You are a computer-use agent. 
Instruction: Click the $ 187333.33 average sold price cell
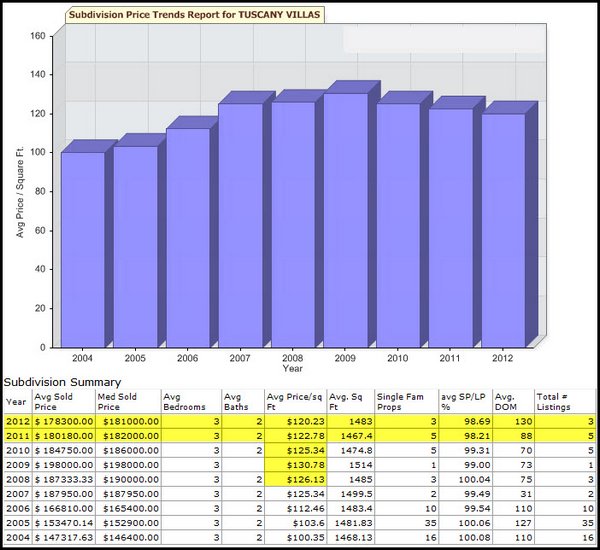click(64, 480)
